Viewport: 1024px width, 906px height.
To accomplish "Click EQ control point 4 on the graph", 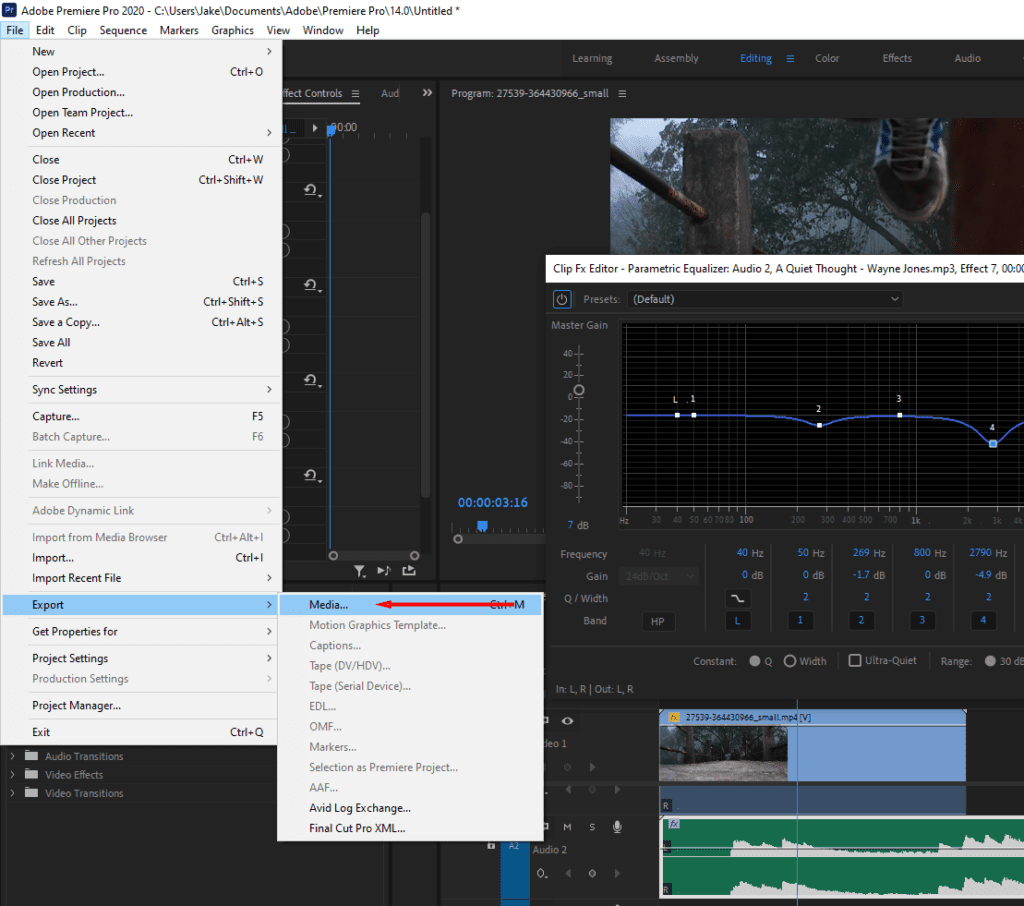I will (x=993, y=444).
